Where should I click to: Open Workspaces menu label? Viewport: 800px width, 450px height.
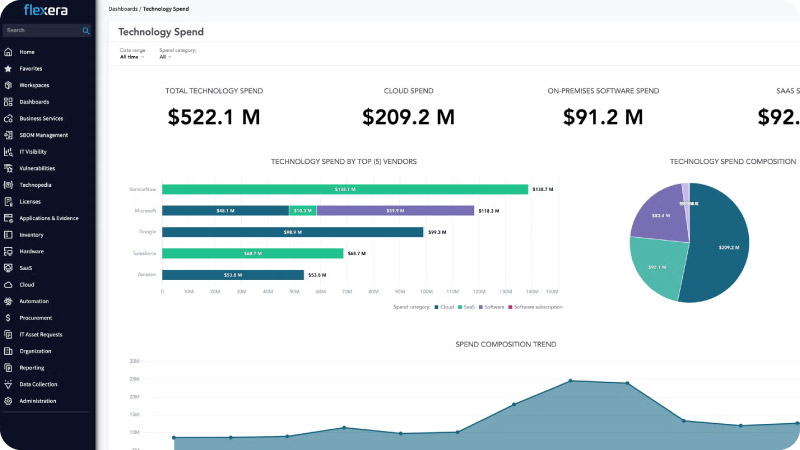34,85
